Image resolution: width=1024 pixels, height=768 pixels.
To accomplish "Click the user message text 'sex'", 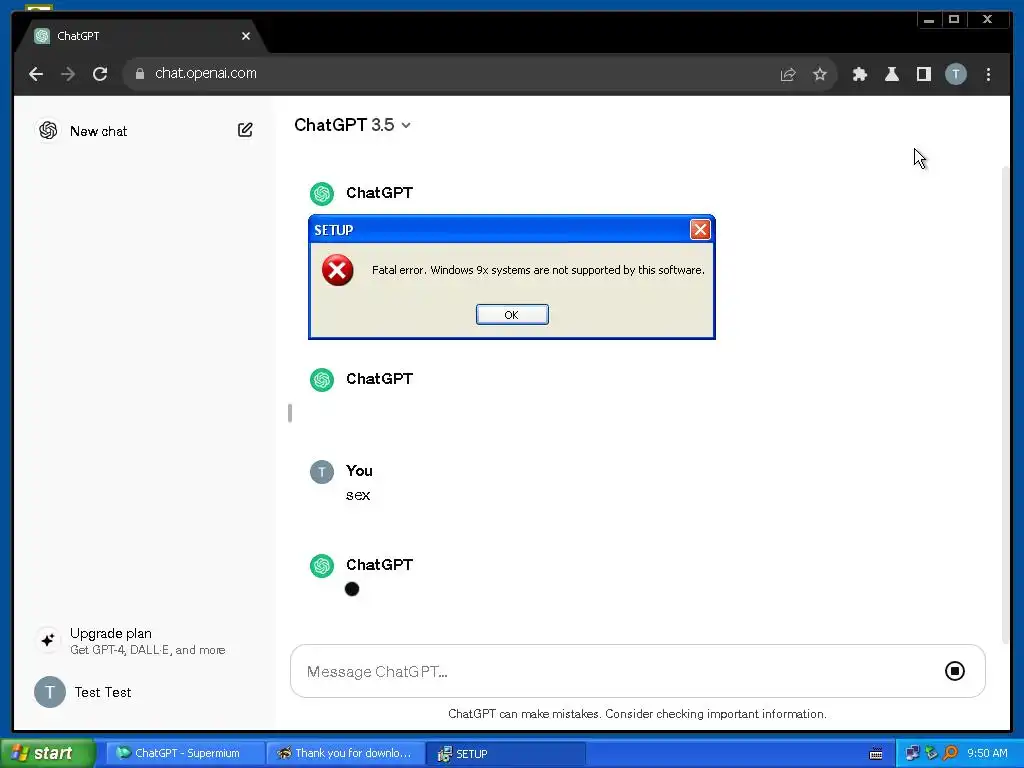I will pos(358,496).
